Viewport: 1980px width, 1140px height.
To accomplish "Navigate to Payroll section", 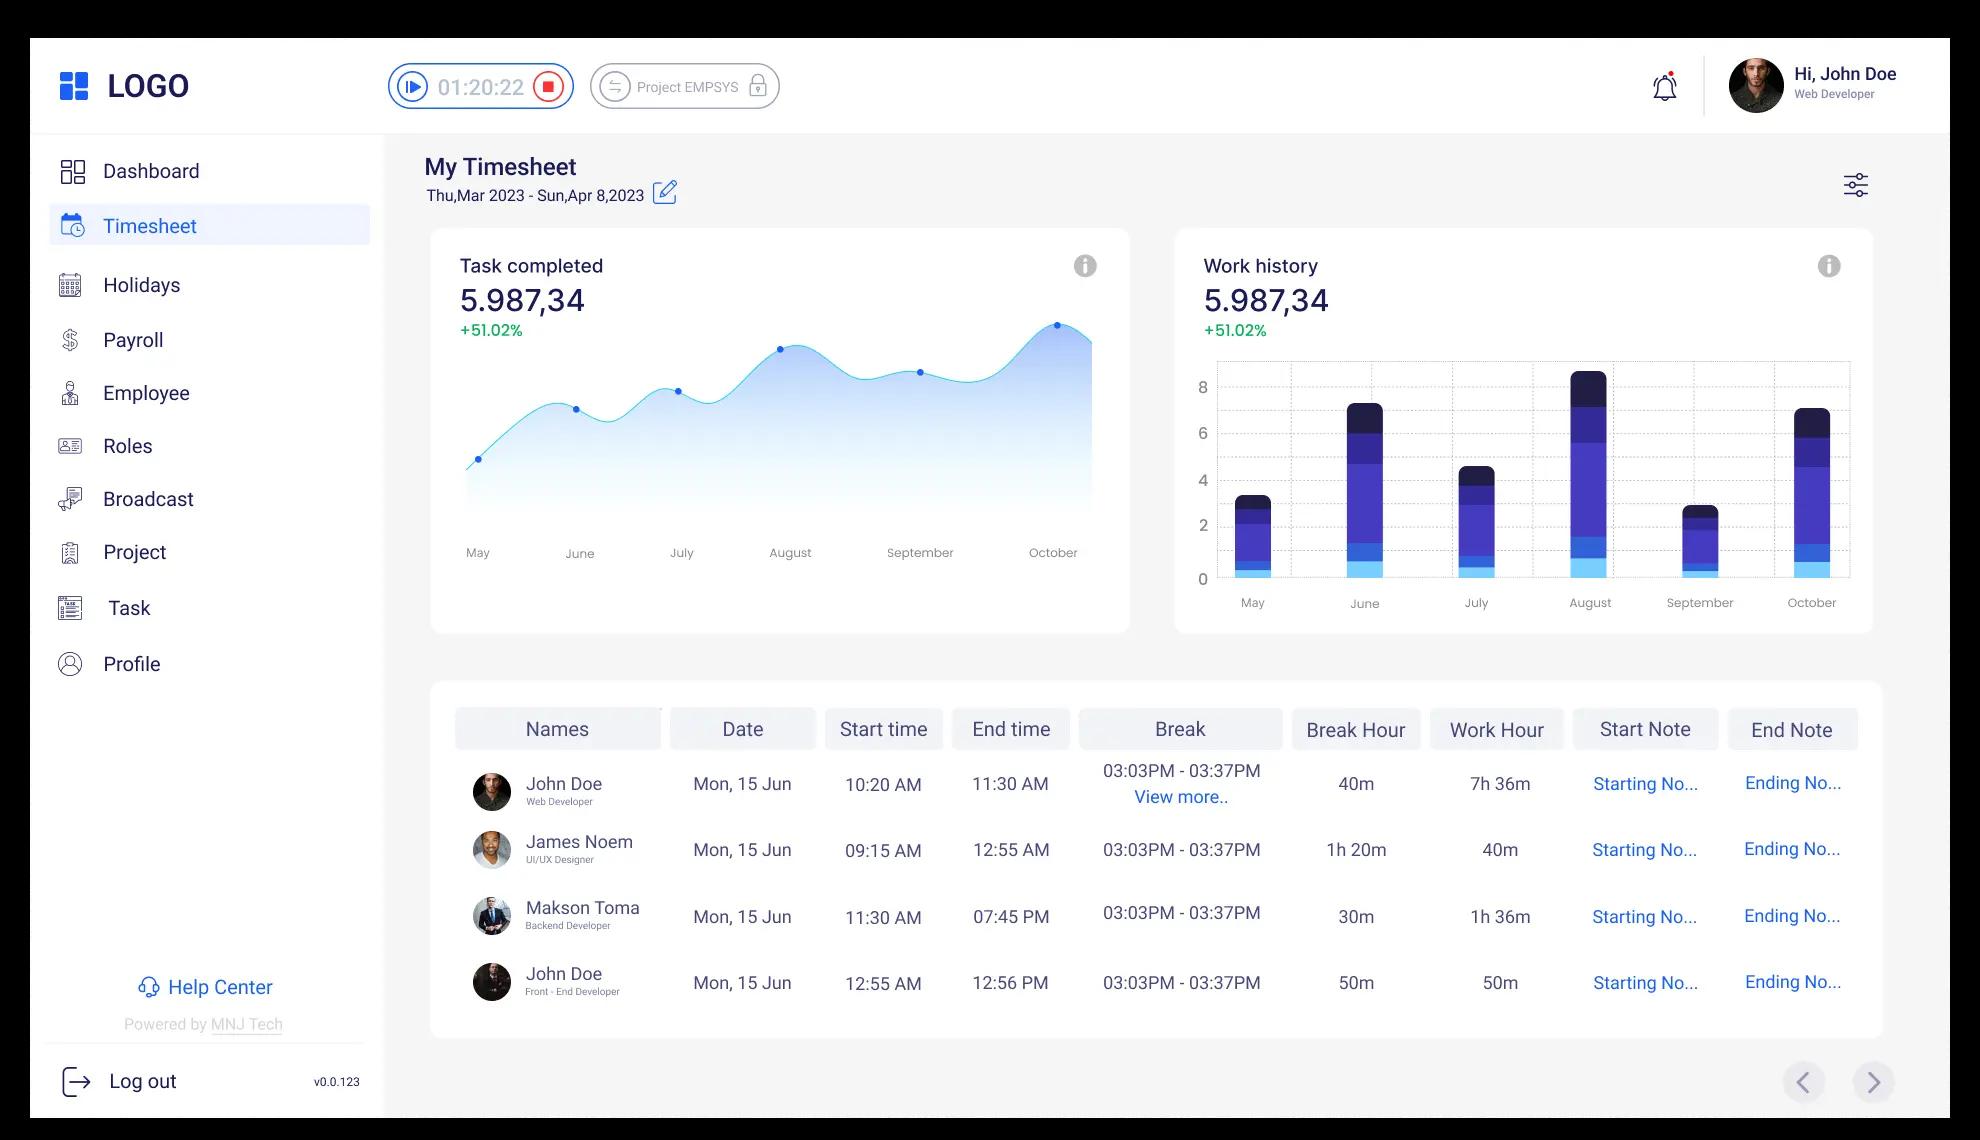I will click(x=133, y=340).
